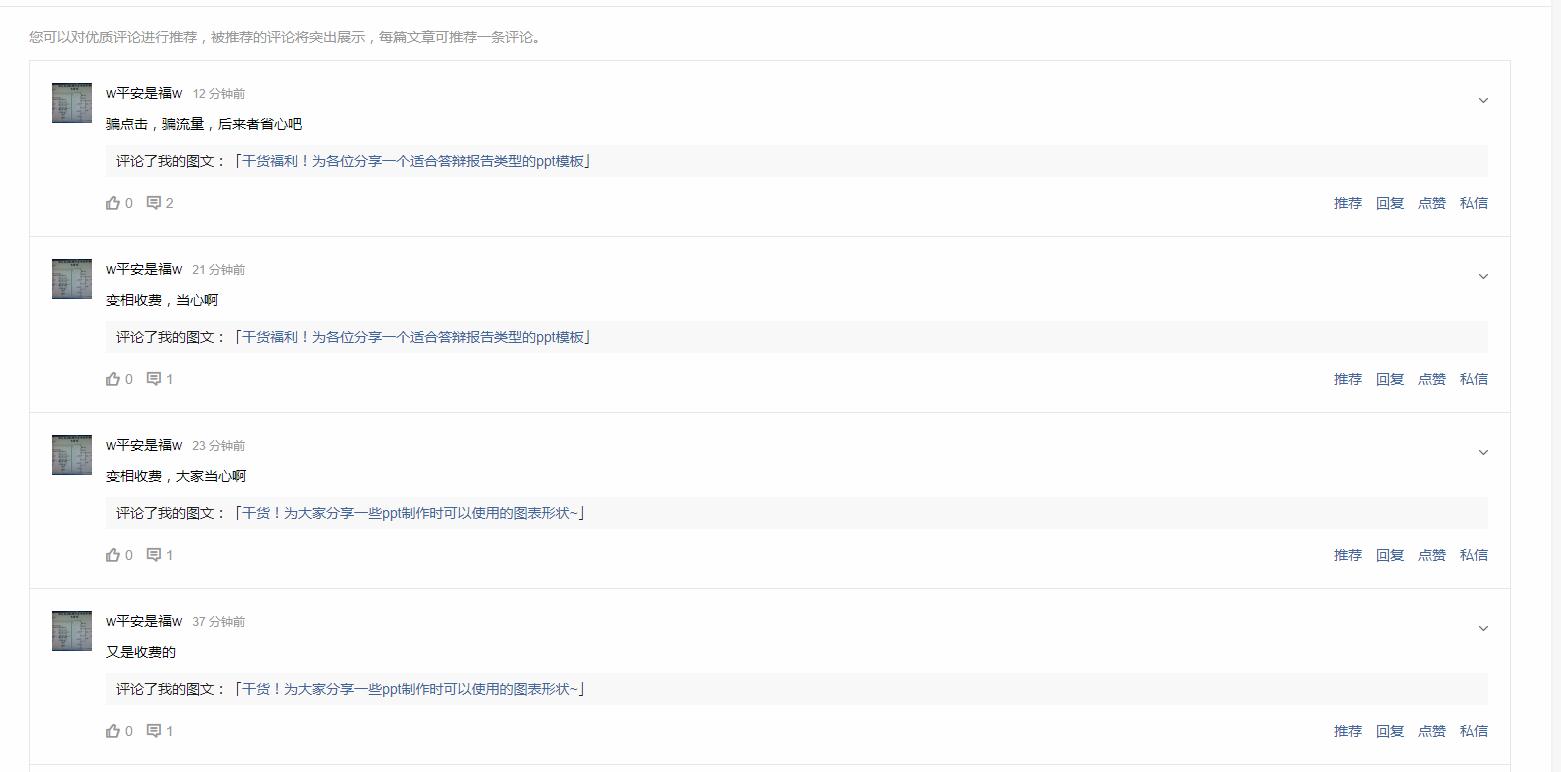Toggle 点赞 on the last comment
1561x772 pixels.
(1431, 730)
